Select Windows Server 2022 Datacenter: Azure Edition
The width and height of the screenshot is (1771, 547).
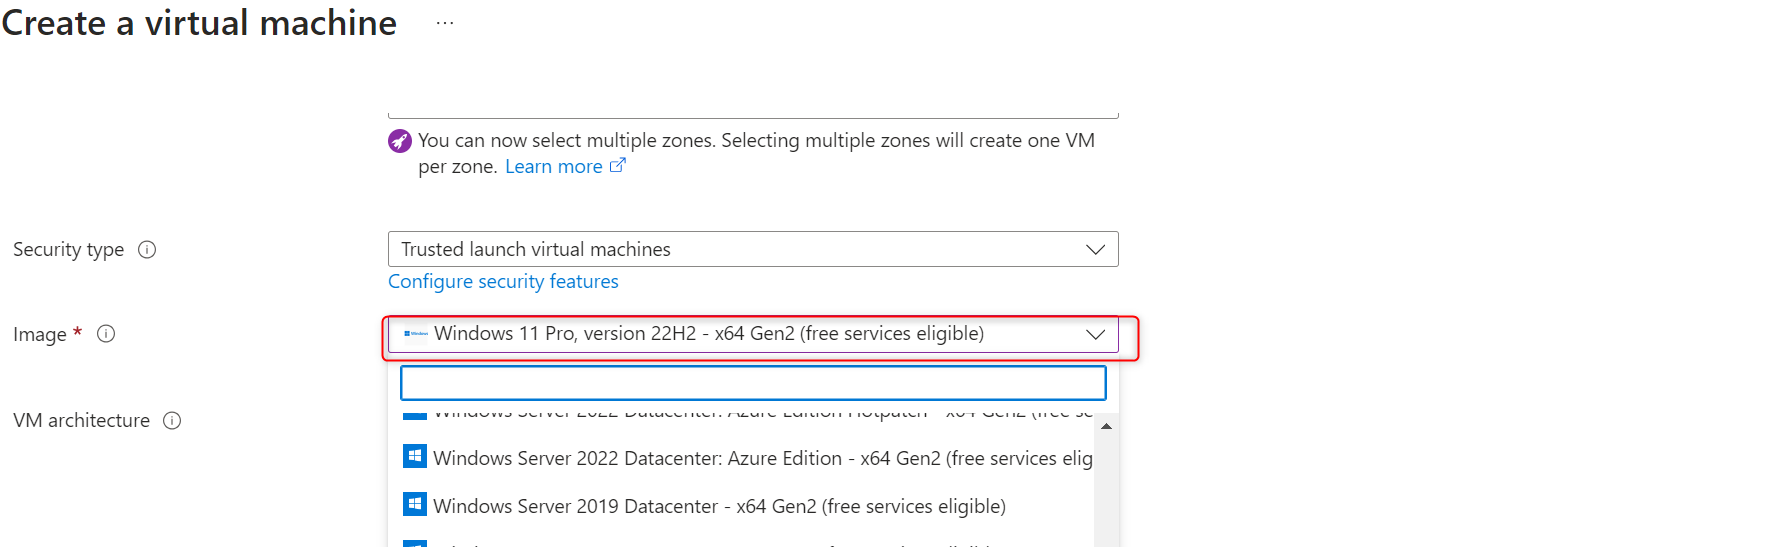click(762, 458)
